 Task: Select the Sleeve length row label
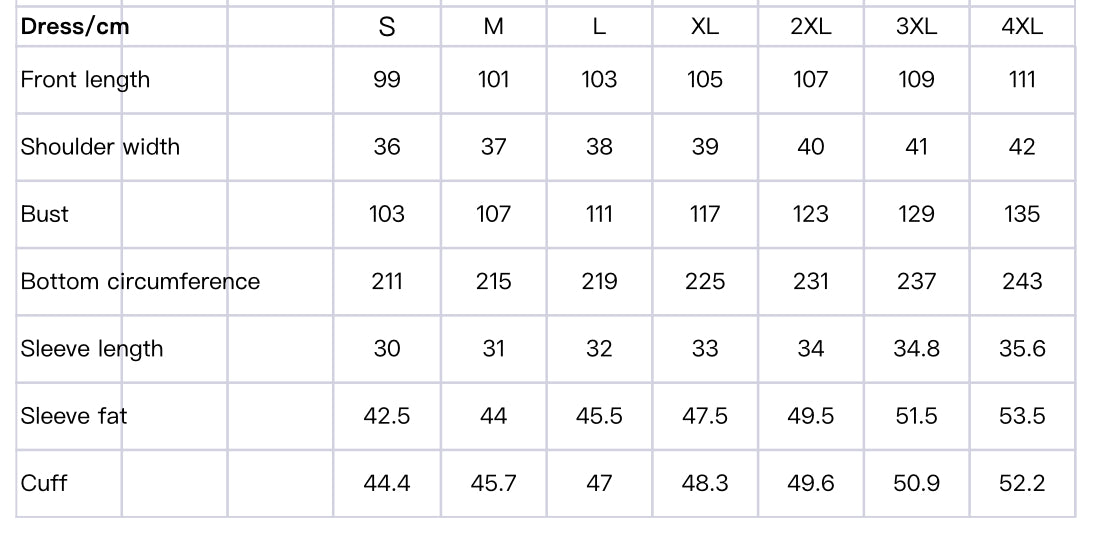coord(92,349)
